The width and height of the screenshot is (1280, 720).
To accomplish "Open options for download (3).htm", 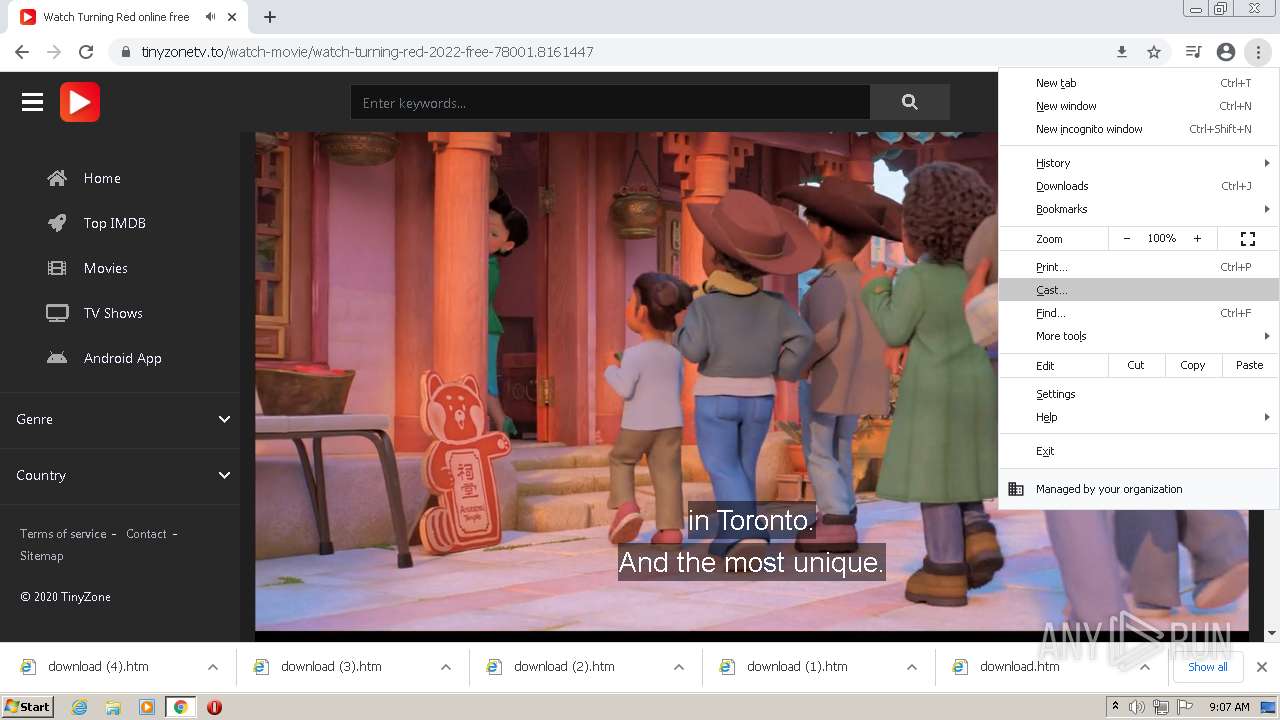I will click(446, 667).
